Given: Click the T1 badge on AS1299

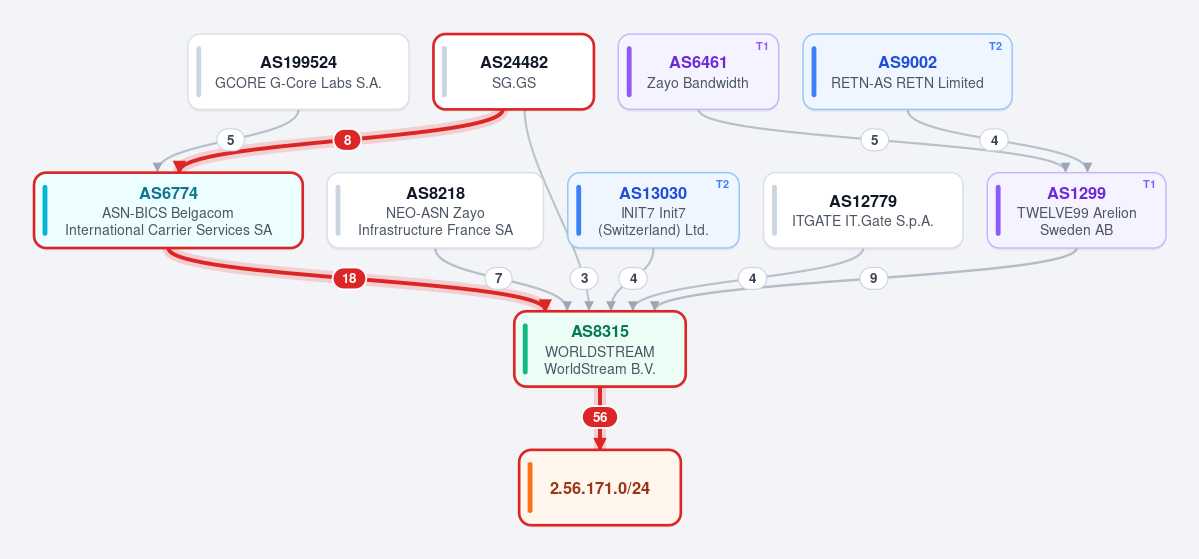Looking at the screenshot, I should 1149,185.
